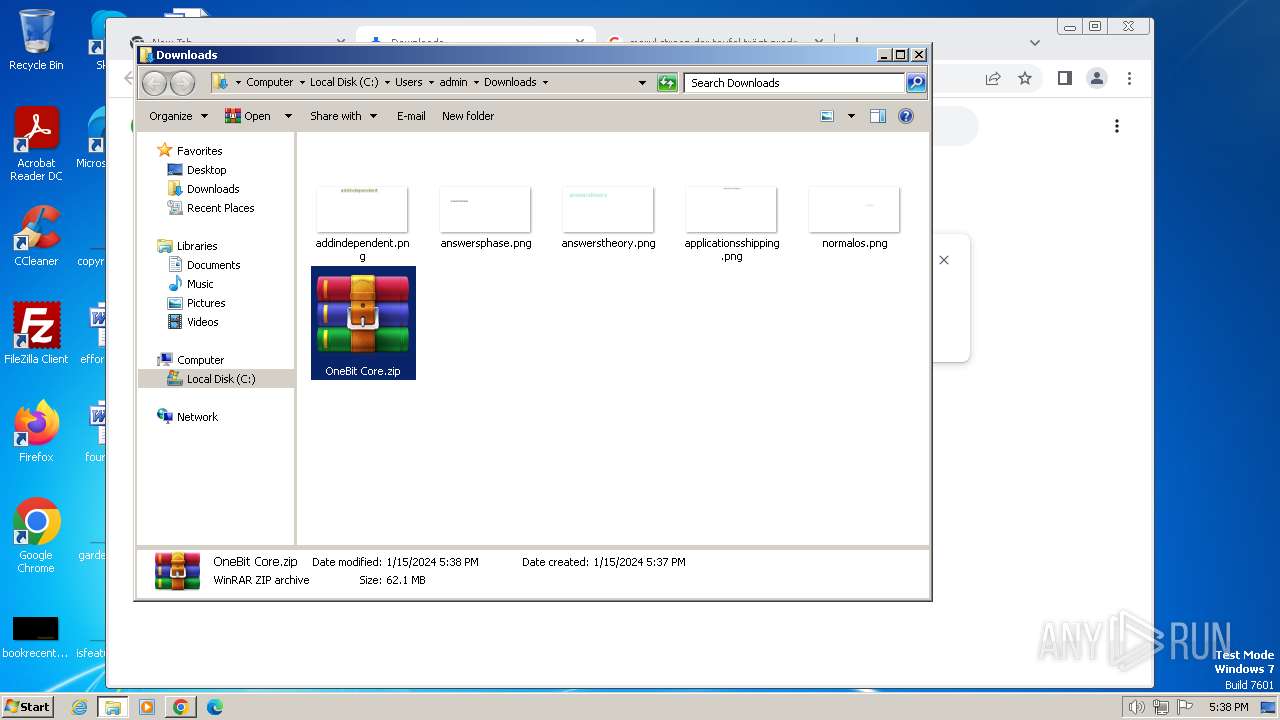
Task: Open Explorer help icon
Action: pos(906,116)
